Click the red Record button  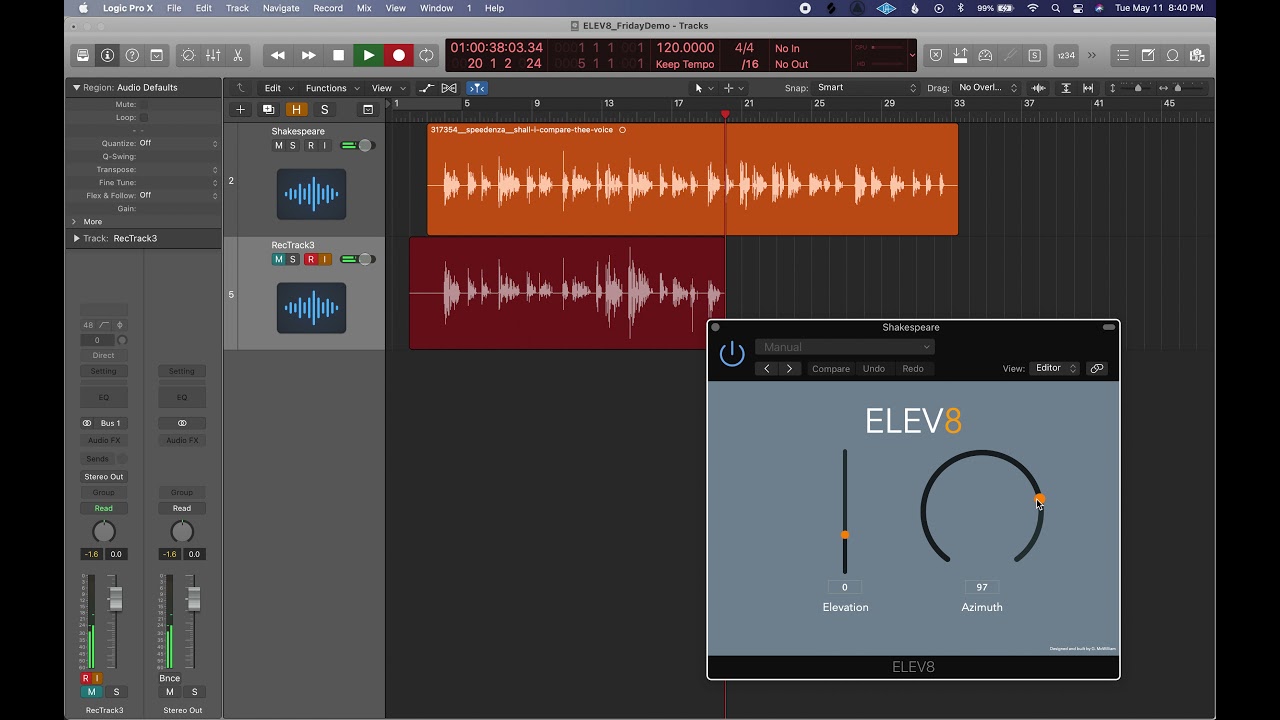(x=398, y=55)
